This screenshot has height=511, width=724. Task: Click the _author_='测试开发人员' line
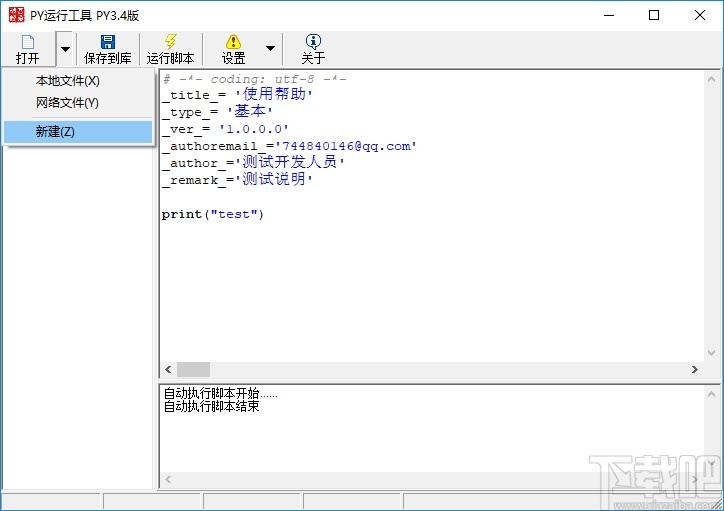pos(253,162)
